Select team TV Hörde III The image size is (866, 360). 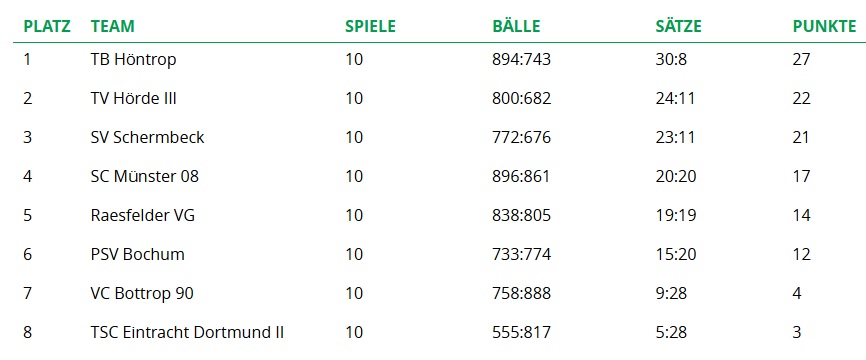click(x=134, y=98)
